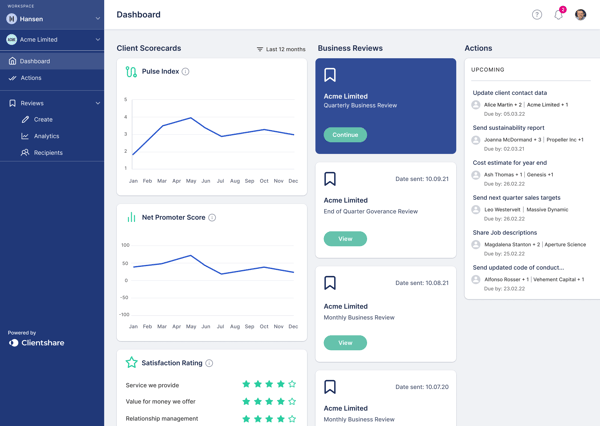Click bookmark icon on 10.09.21 review card
600x426 pixels.
tap(330, 179)
